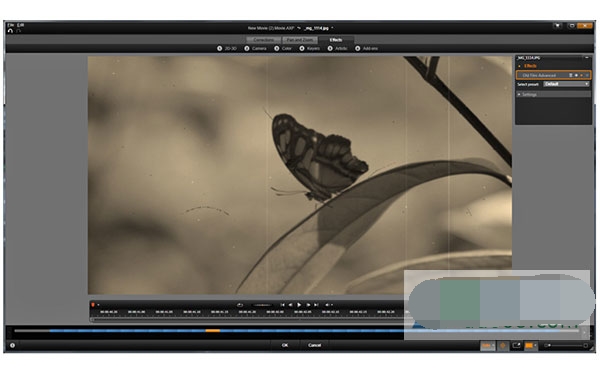Click the info icon at bottom left

[x=13, y=345]
